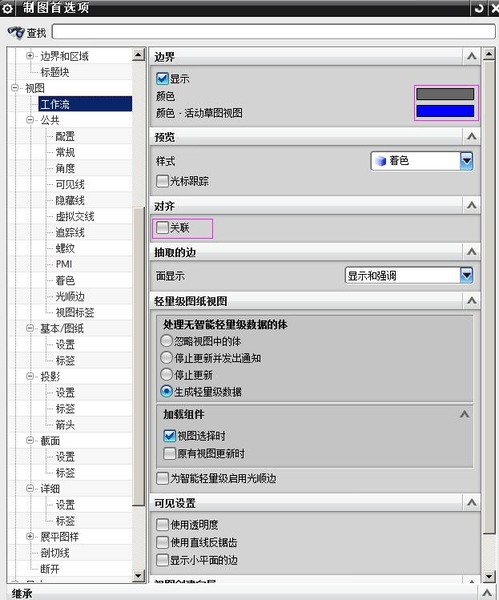Enable 显示小平面的边 checkbox
This screenshot has width=499, height=600.
tap(162, 560)
